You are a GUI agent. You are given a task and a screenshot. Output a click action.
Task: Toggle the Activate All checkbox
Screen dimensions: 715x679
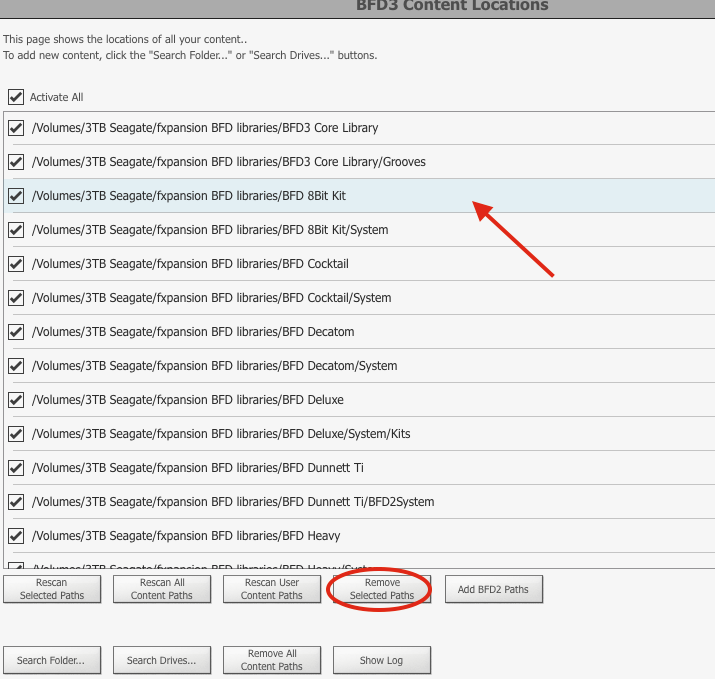16,97
